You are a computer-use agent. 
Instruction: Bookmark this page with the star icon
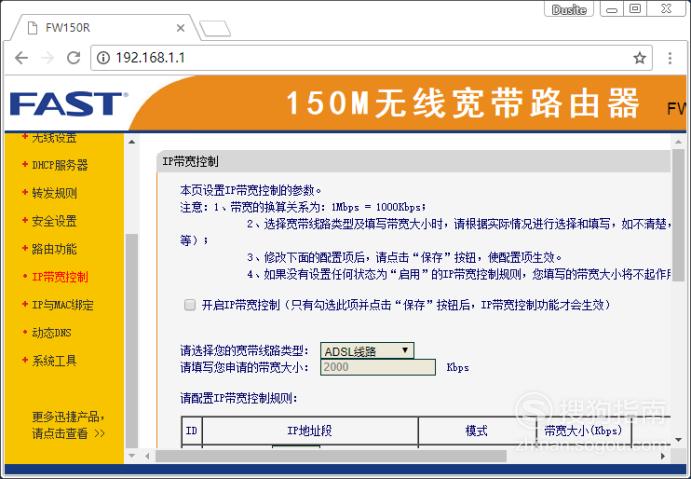click(639, 58)
